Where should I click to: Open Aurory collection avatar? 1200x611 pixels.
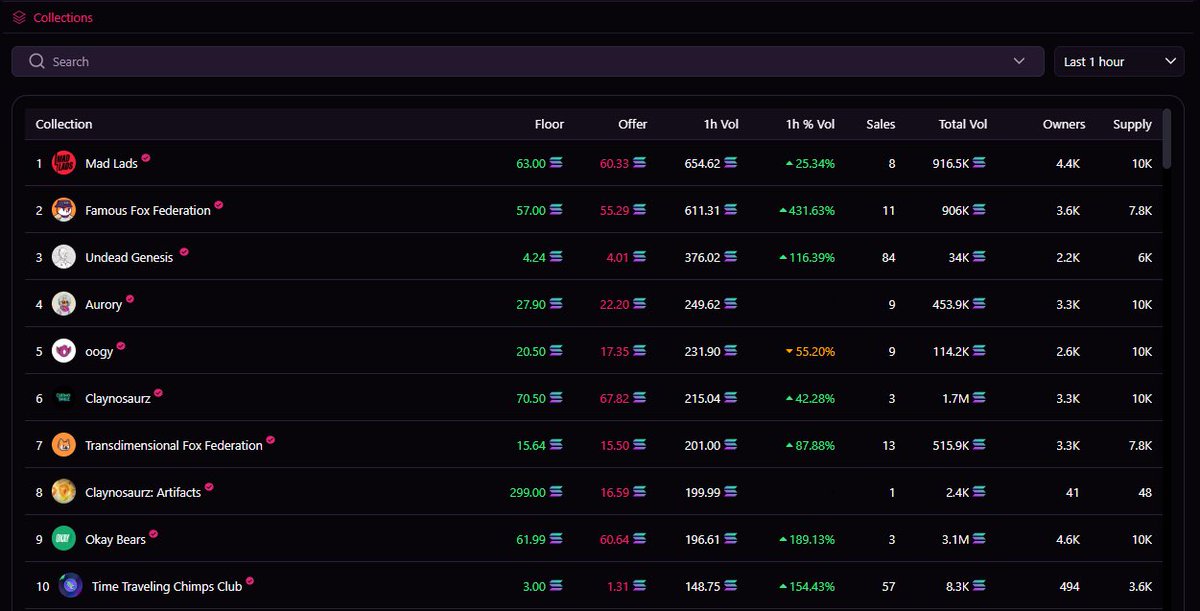(64, 304)
